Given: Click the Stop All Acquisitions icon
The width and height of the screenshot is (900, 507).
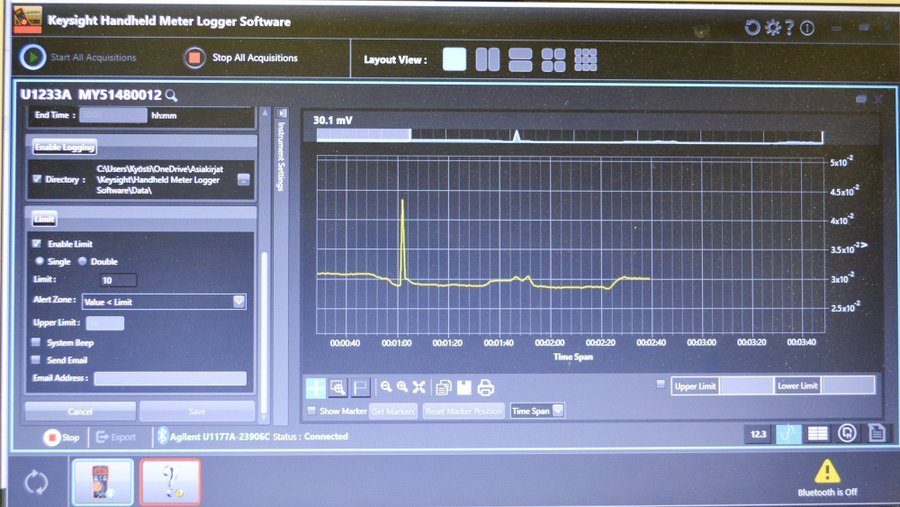Looking at the screenshot, I should pyautogui.click(x=194, y=58).
